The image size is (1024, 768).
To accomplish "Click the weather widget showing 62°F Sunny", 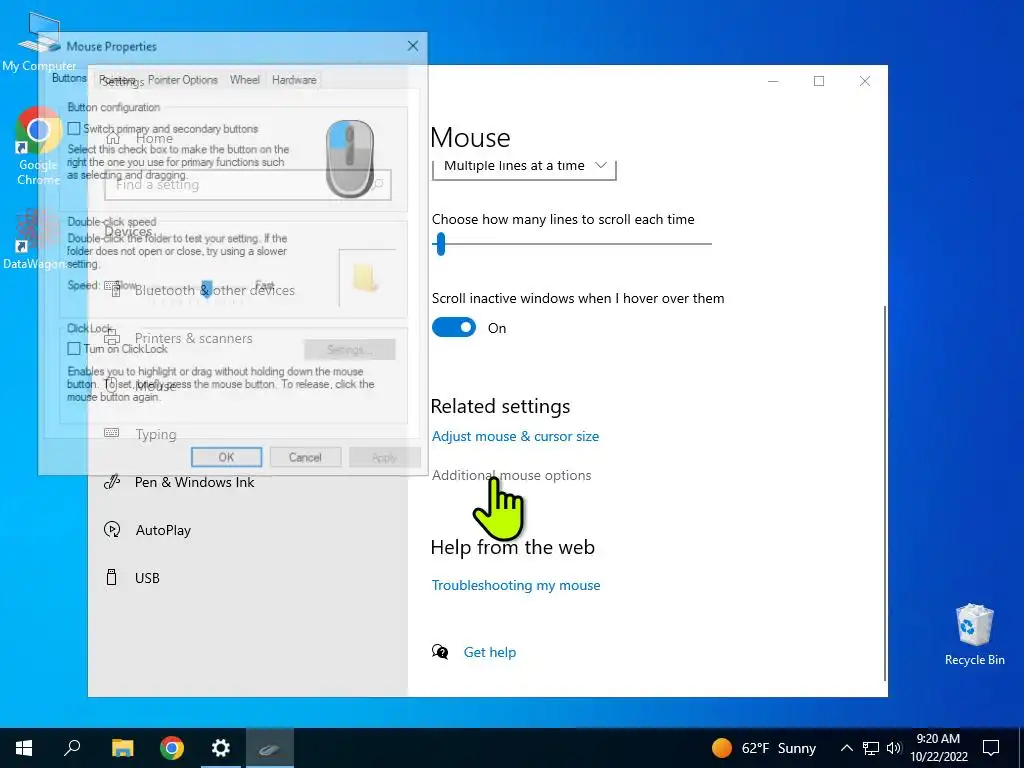I will pyautogui.click(x=764, y=748).
